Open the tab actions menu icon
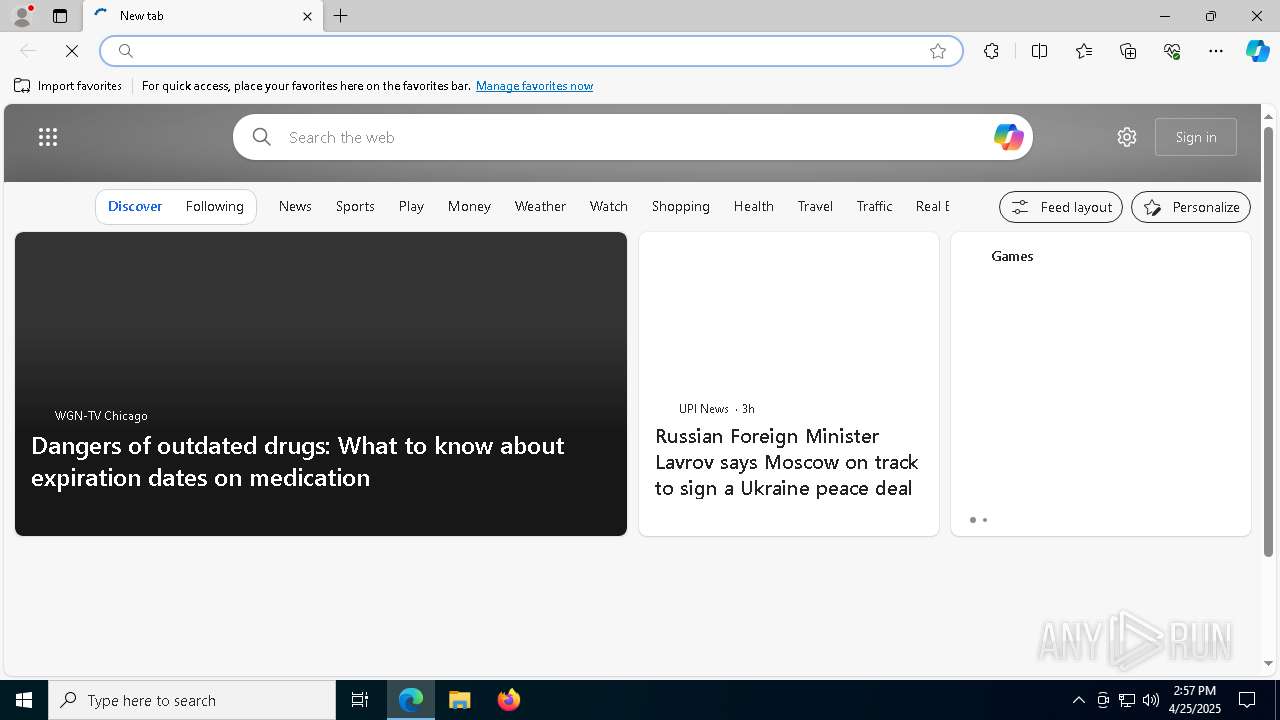Screen dimensions: 1280x720 pos(60,16)
